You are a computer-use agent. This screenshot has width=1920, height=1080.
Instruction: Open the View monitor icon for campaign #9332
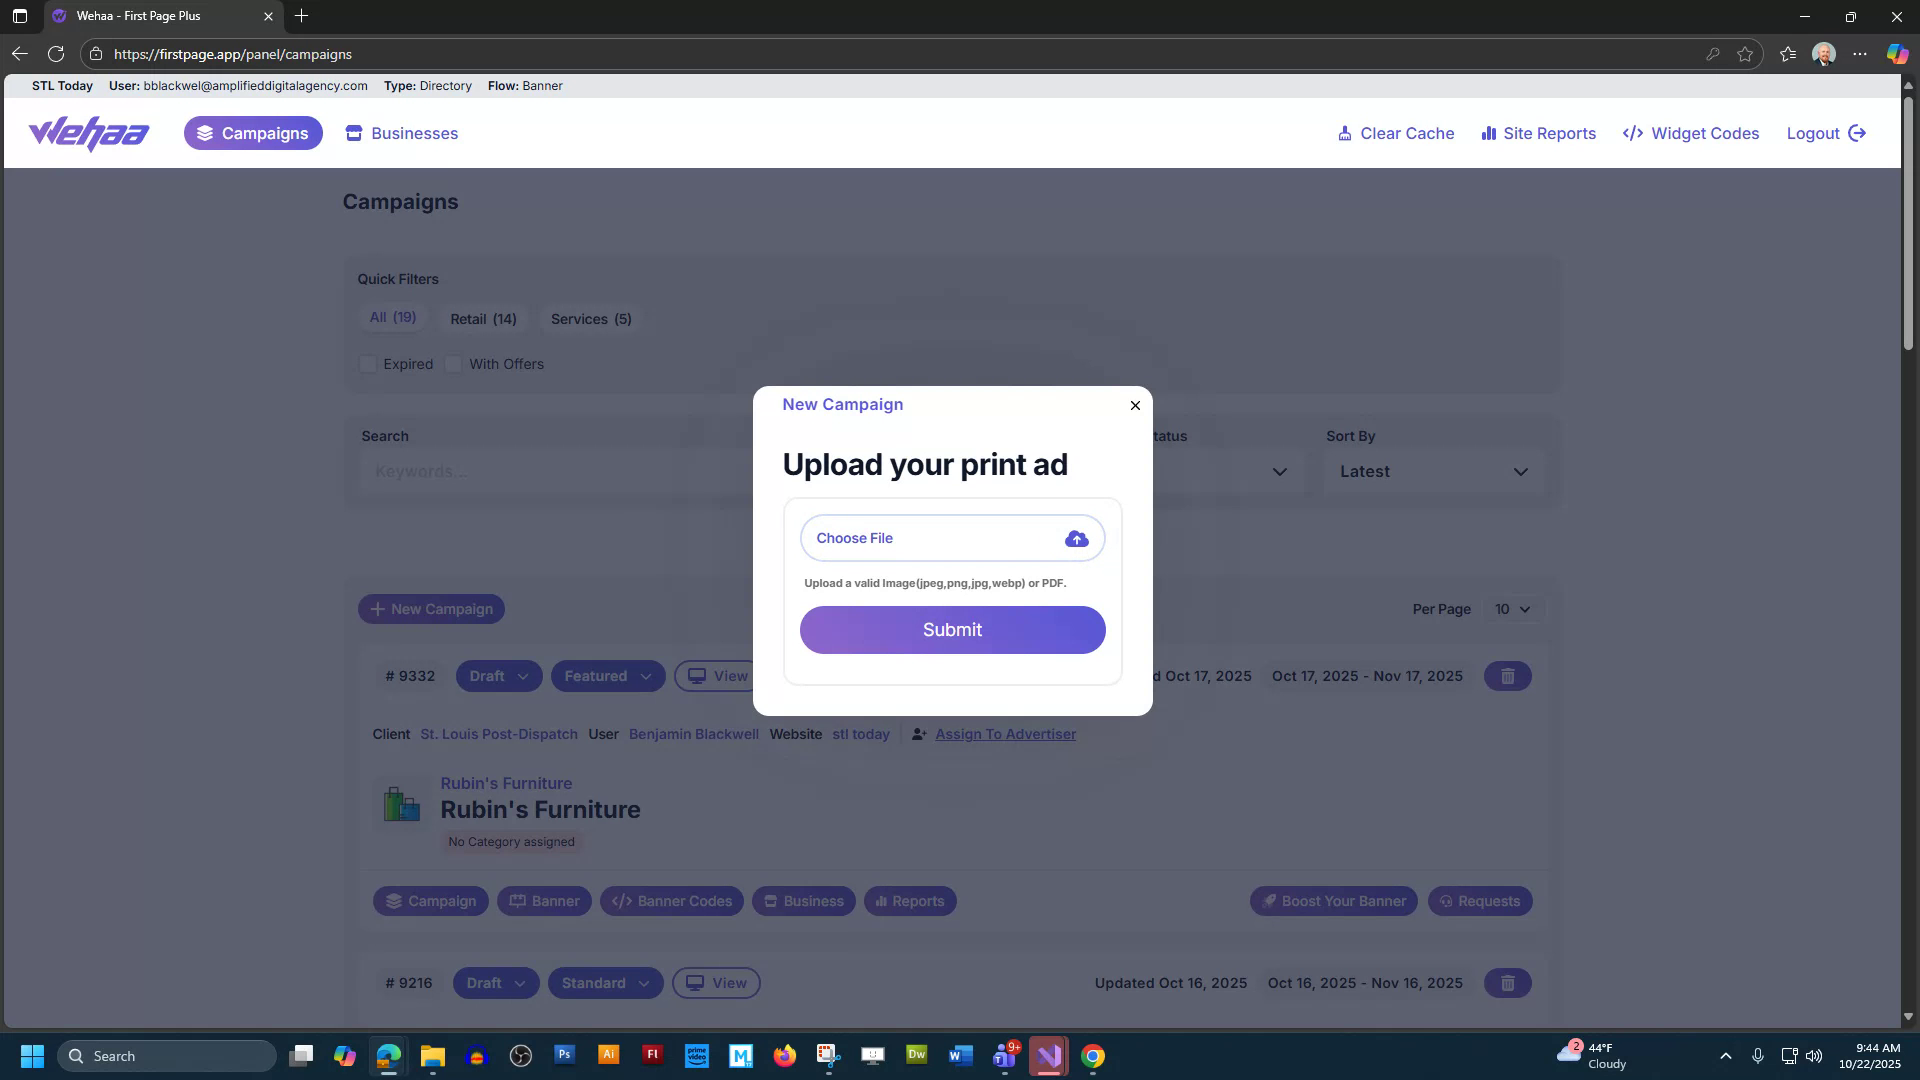pos(698,676)
